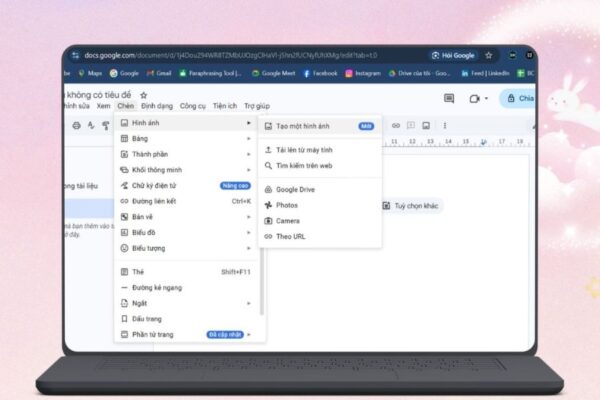Click the print icon in the toolbar
The width and height of the screenshot is (600, 400).
coord(77,125)
